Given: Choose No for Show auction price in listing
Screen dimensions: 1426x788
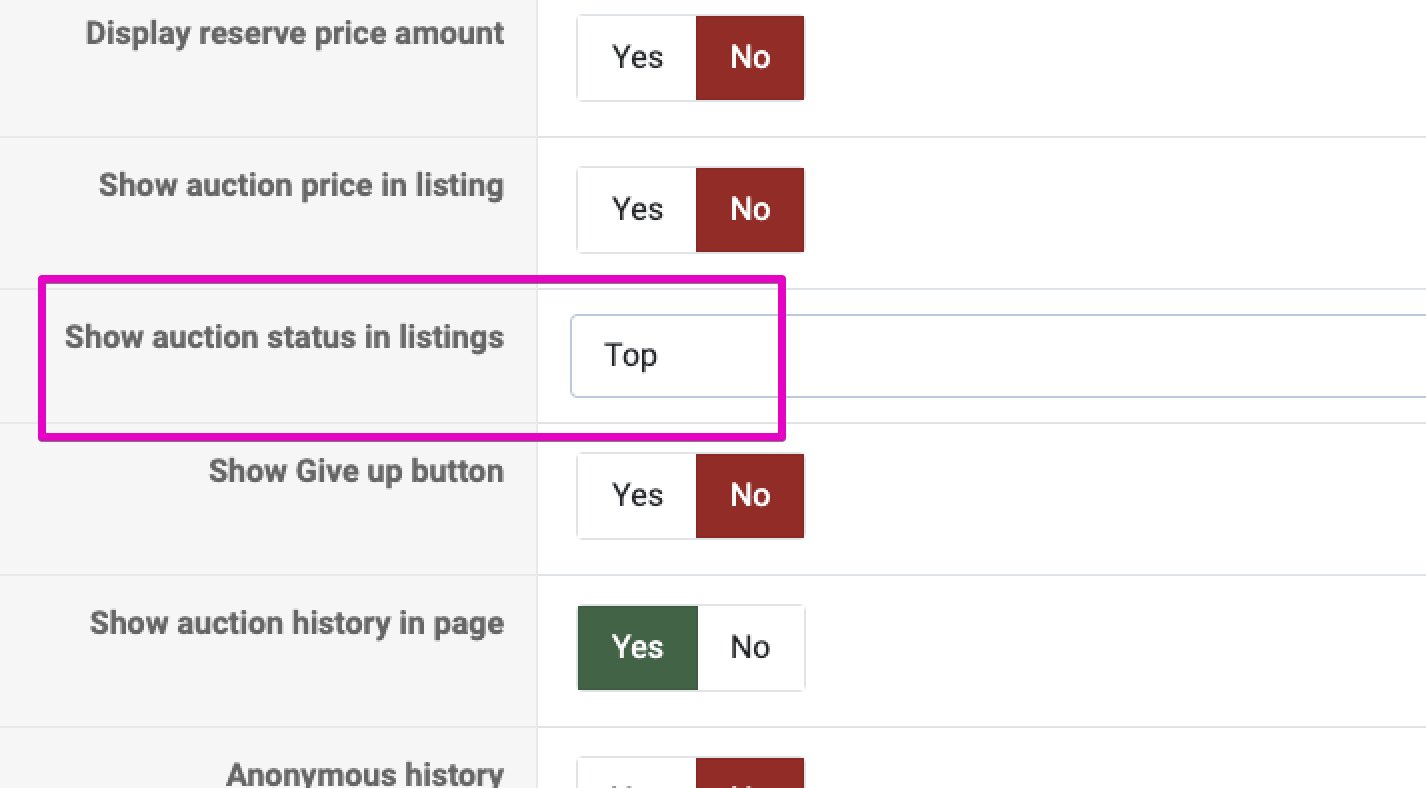Looking at the screenshot, I should coord(750,209).
